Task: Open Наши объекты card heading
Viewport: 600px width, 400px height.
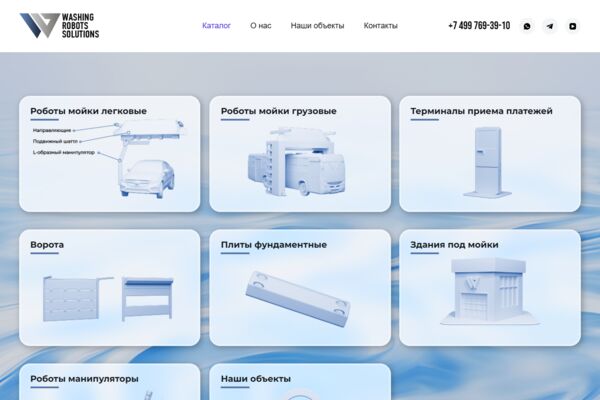Action: pyautogui.click(x=256, y=379)
